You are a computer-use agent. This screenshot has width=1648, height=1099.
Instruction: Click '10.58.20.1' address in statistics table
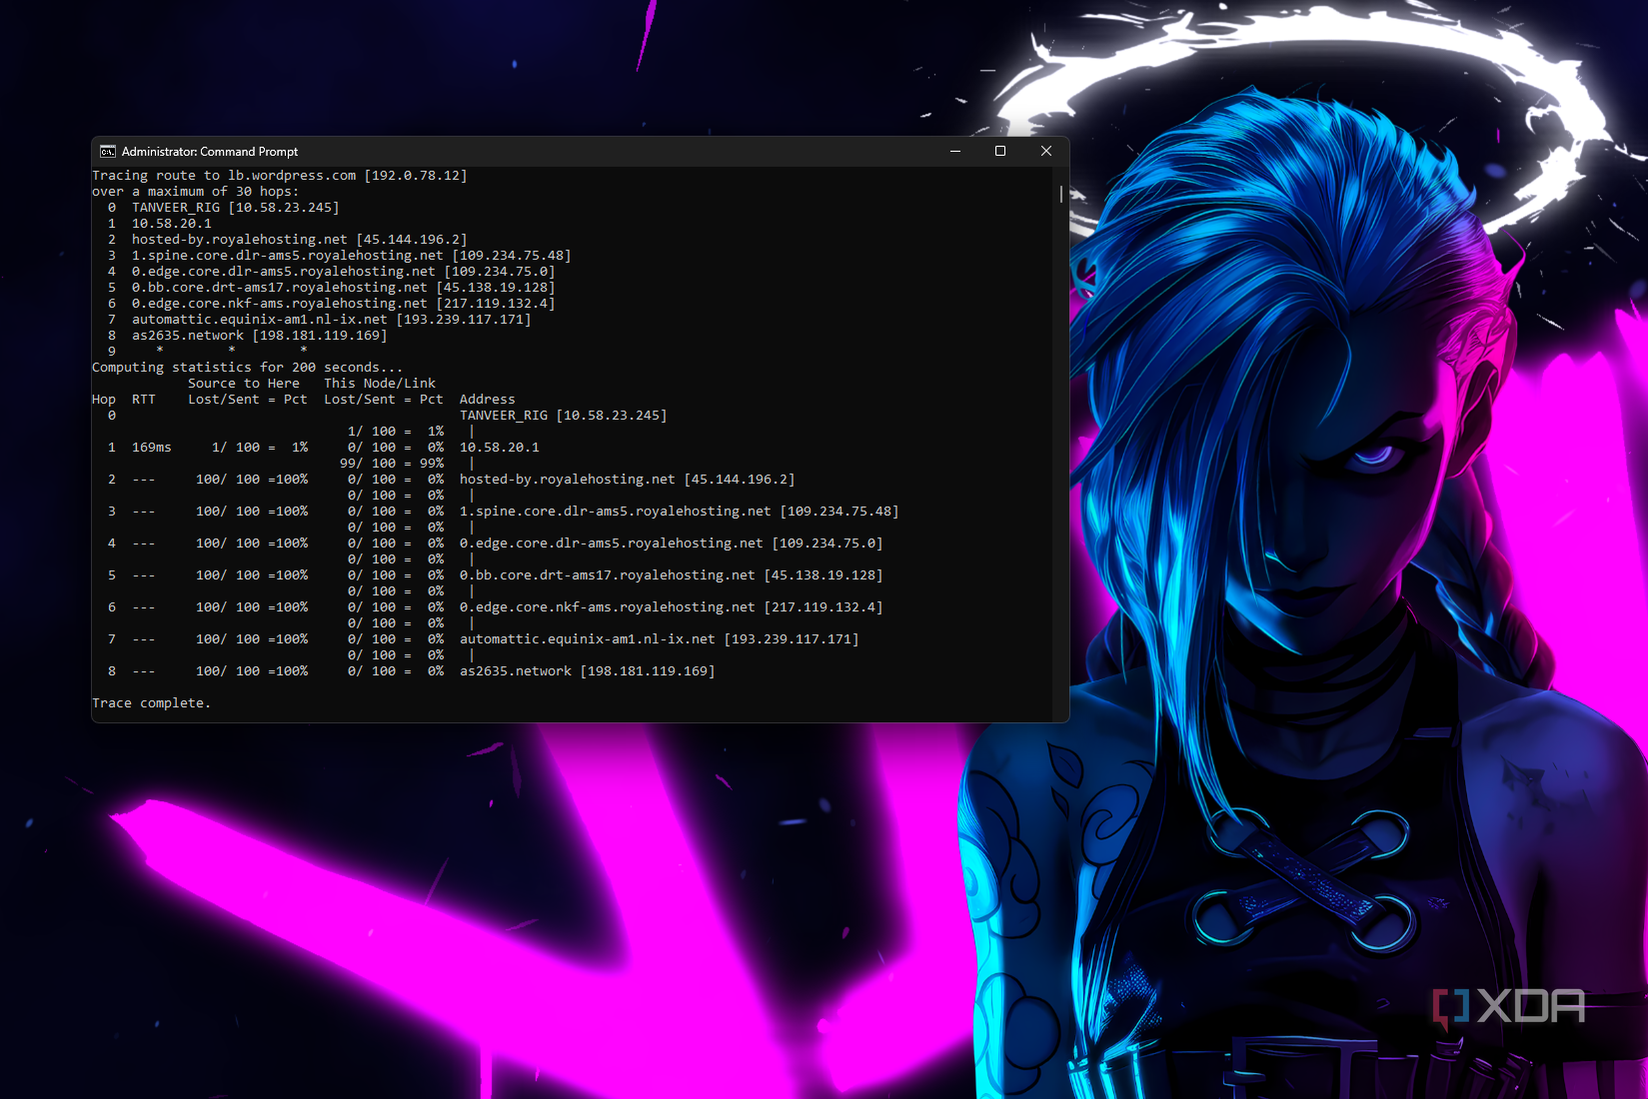(x=500, y=448)
